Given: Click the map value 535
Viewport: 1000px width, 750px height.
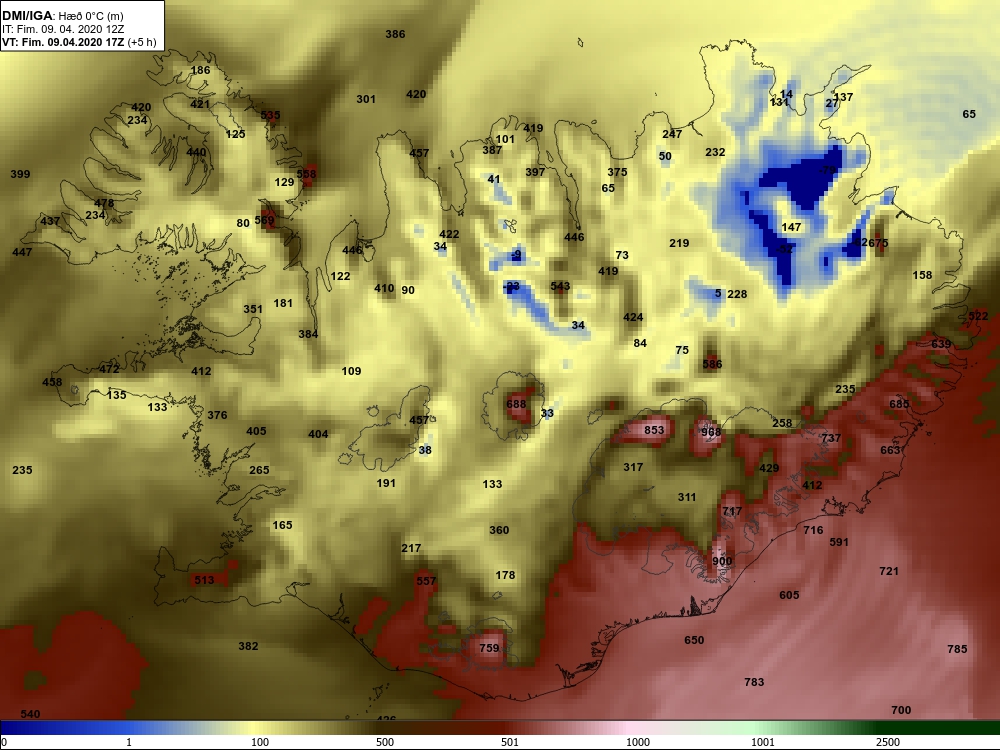Looking at the screenshot, I should 270,115.
